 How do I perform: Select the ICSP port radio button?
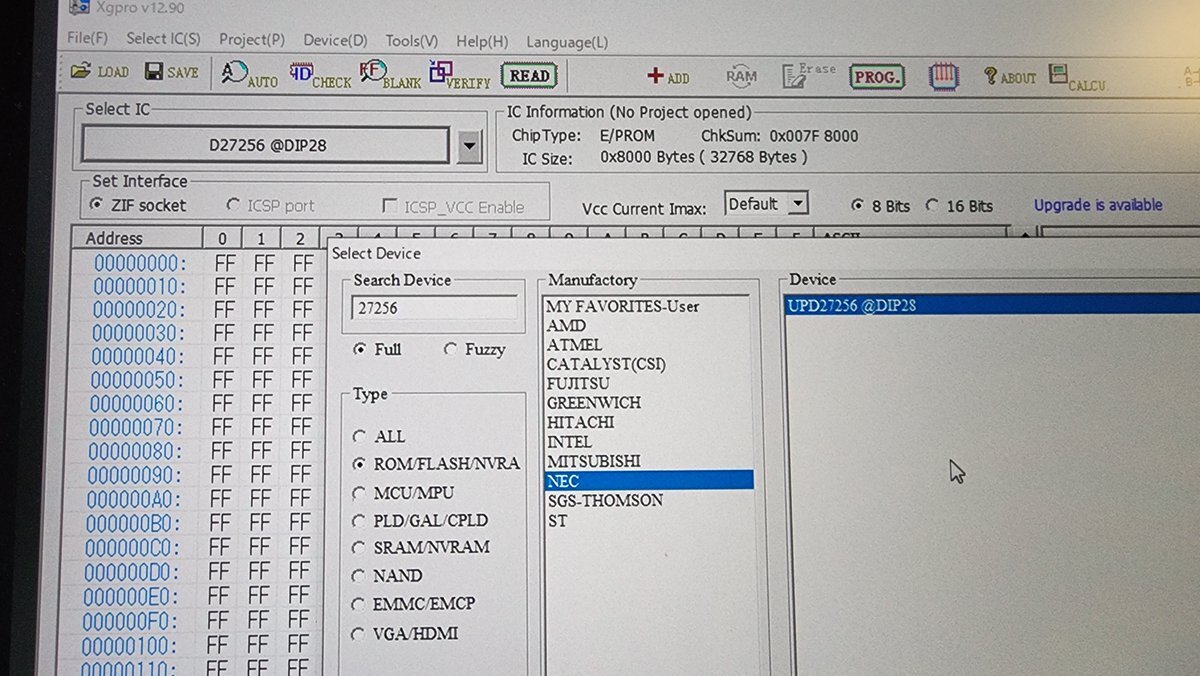pyautogui.click(x=233, y=206)
